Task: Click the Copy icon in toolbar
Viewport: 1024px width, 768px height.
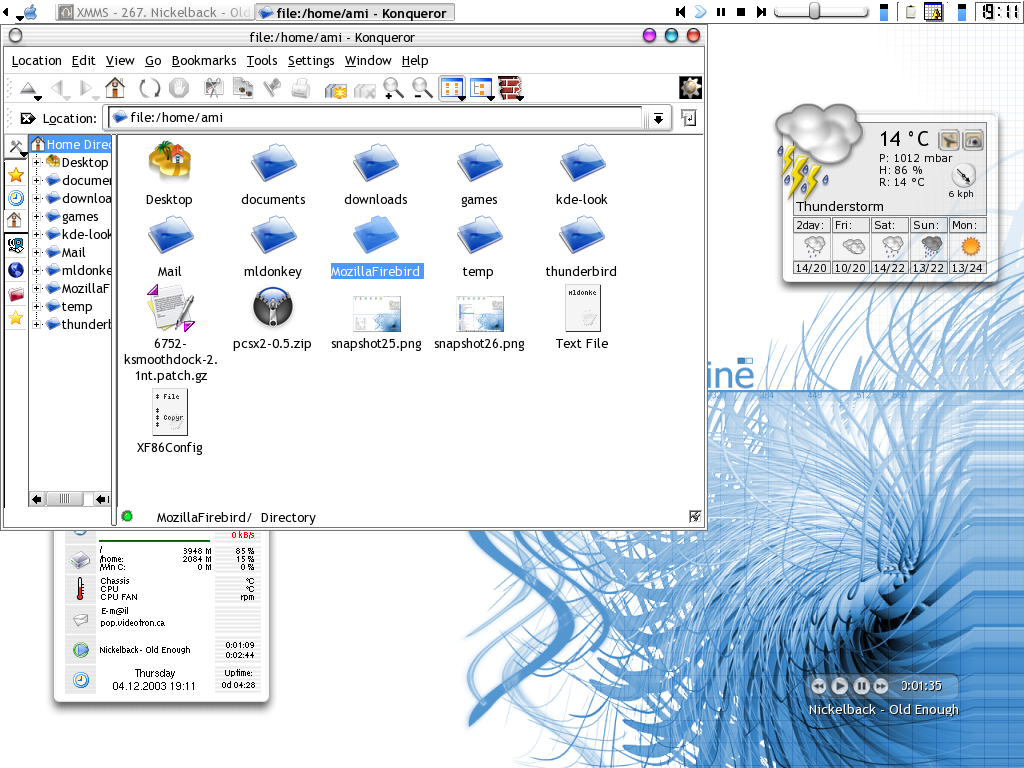Action: click(243, 88)
